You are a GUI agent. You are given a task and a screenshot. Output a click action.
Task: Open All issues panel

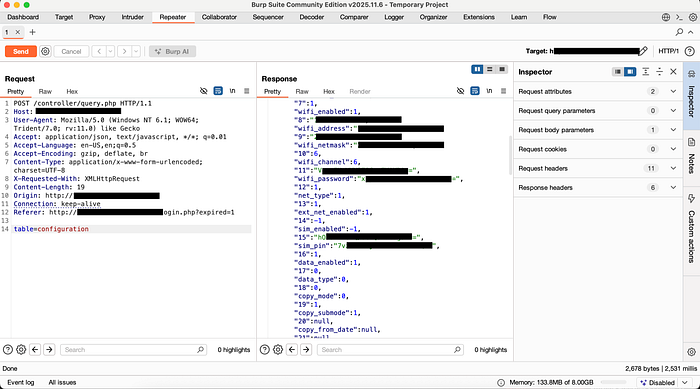(x=62, y=382)
